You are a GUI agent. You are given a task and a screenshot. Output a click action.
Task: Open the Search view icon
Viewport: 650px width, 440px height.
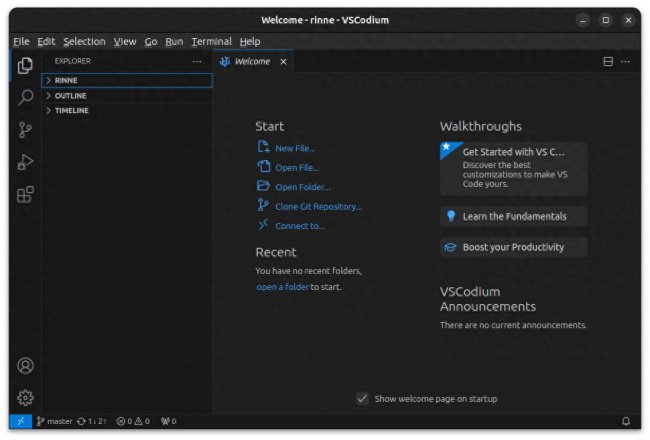[25, 97]
